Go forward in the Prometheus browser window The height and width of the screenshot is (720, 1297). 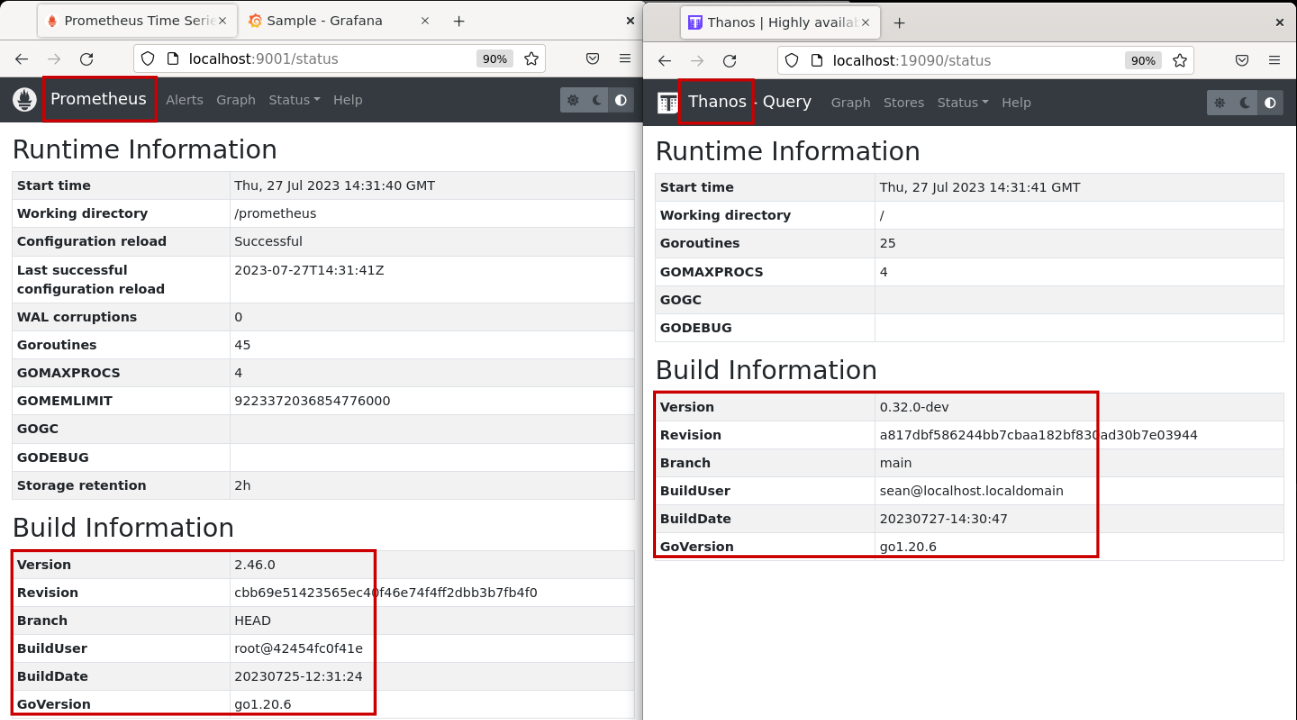(54, 59)
